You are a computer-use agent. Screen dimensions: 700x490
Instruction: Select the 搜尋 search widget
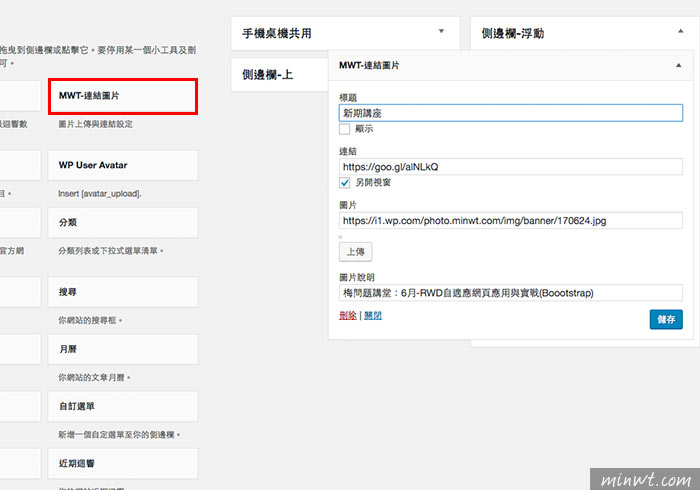tap(123, 292)
